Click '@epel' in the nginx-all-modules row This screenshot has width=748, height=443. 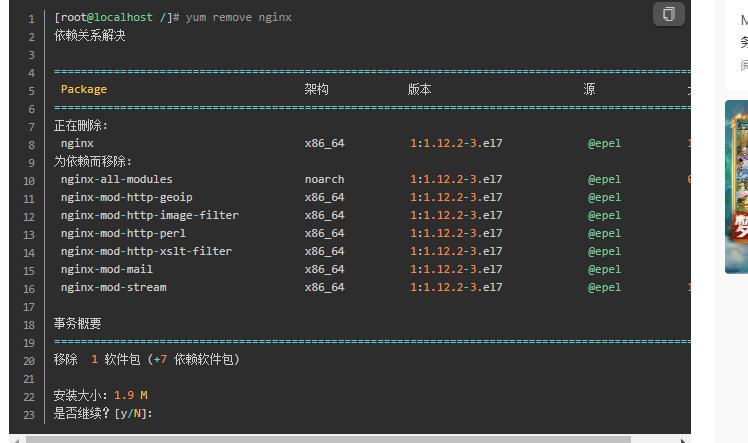pos(604,179)
